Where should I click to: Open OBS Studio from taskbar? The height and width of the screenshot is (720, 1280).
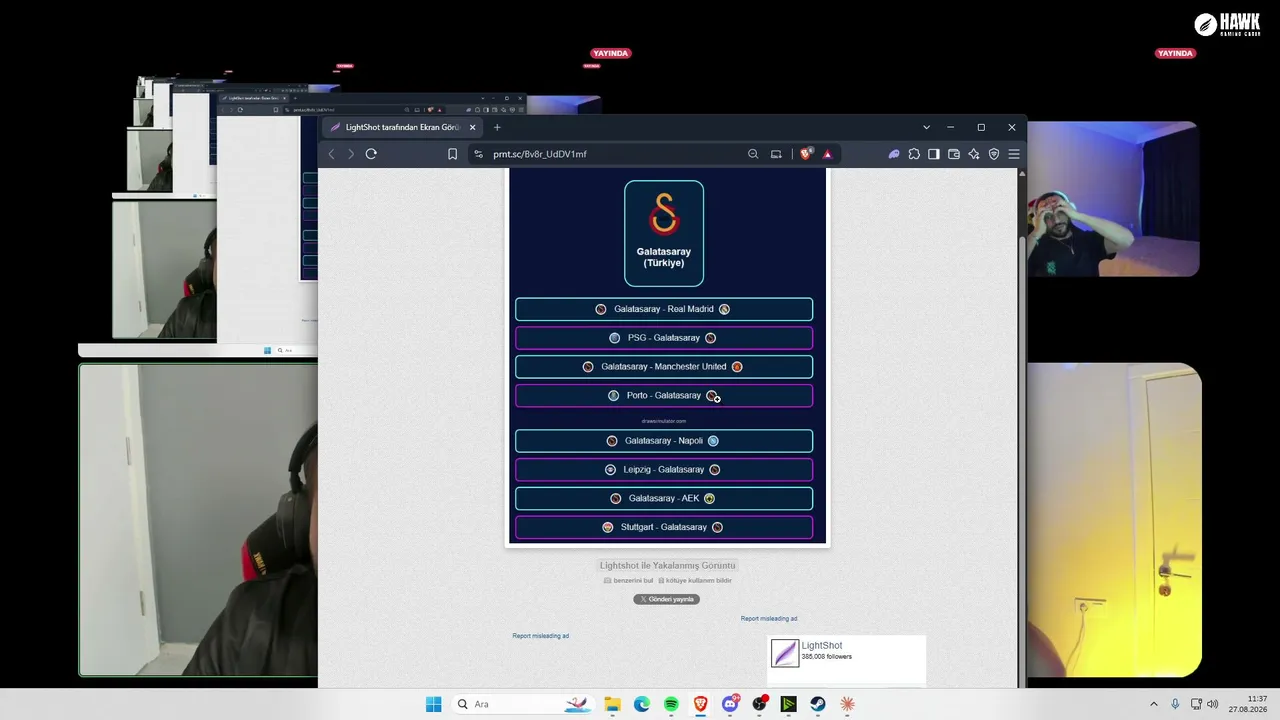pyautogui.click(x=760, y=704)
